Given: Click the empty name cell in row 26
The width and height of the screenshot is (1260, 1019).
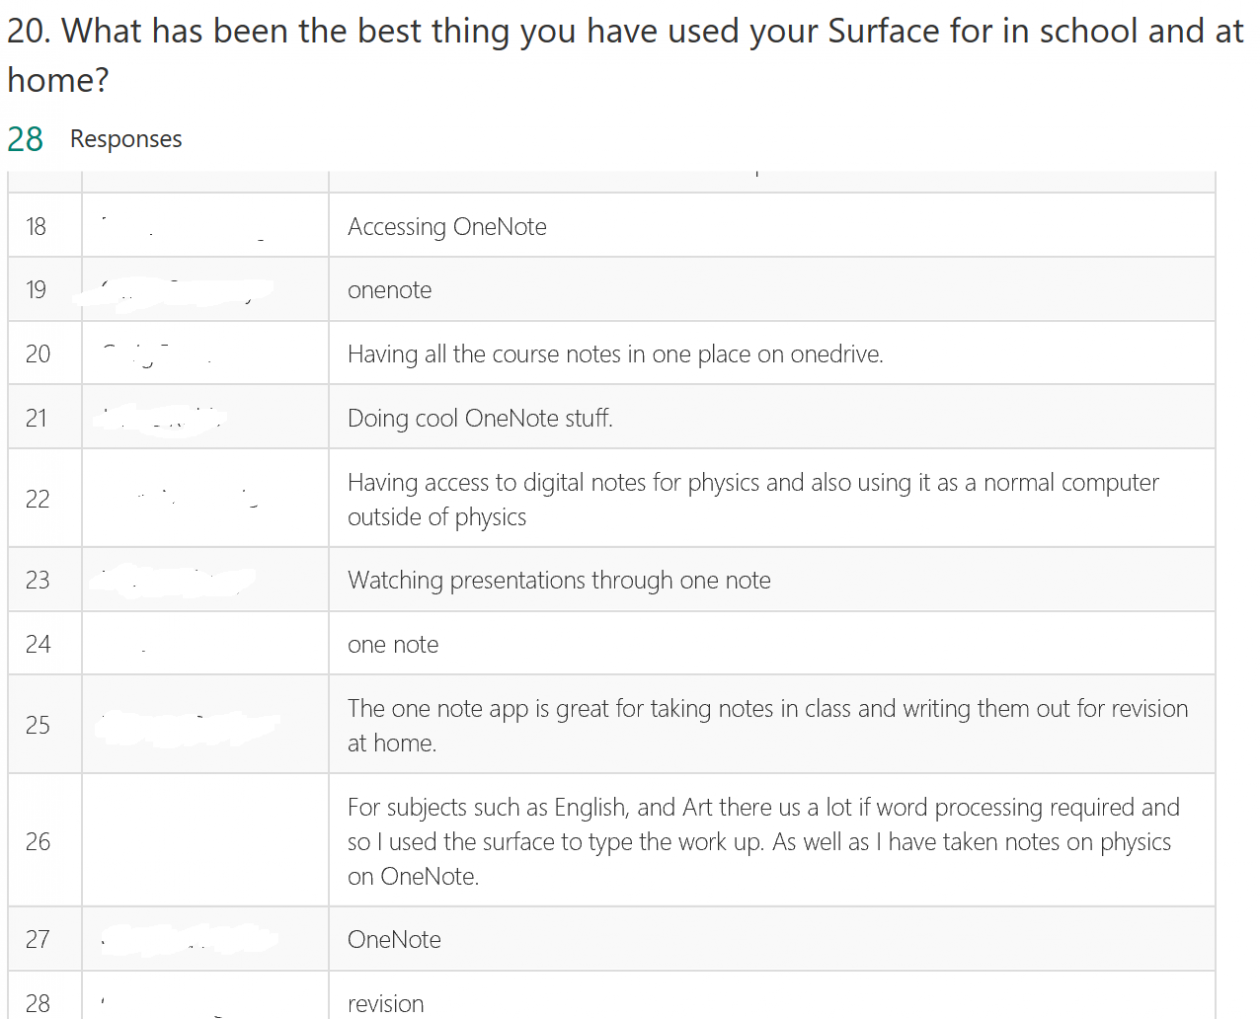Looking at the screenshot, I should click(205, 841).
